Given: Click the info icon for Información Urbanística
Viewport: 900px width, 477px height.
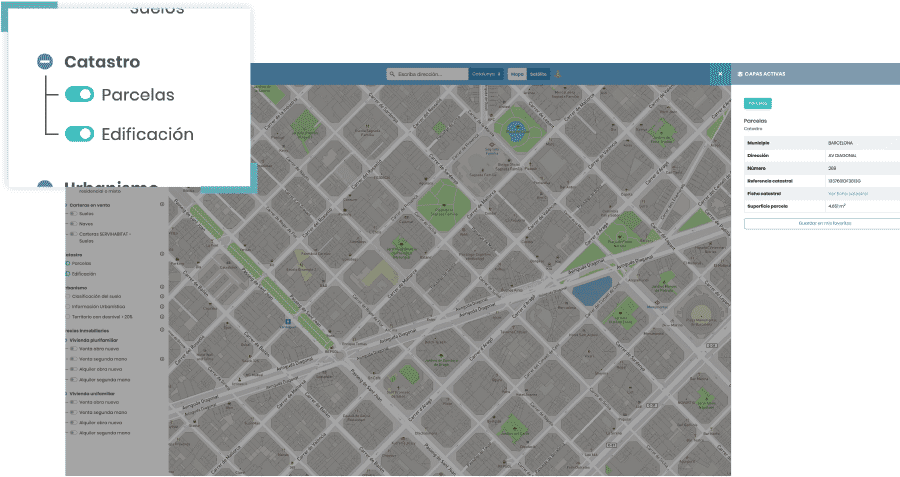Looking at the screenshot, I should [x=162, y=307].
